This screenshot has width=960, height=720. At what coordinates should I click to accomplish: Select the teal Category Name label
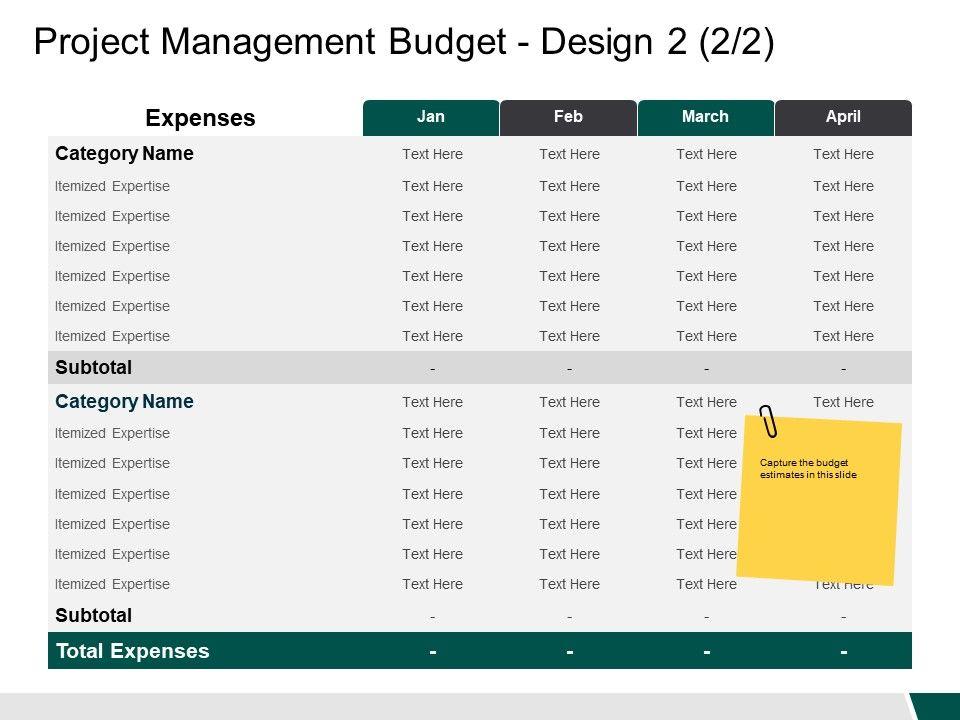pos(124,402)
